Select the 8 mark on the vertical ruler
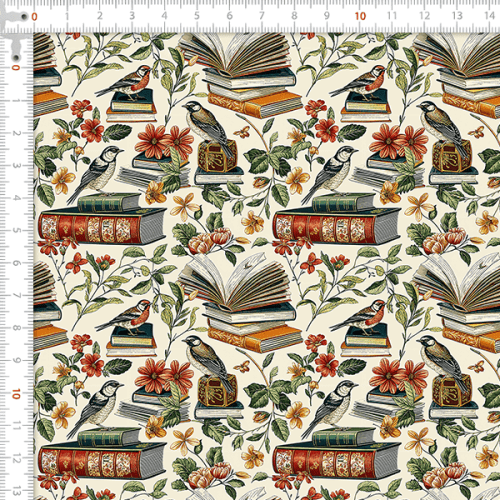This screenshot has width=500, height=500. (16, 328)
